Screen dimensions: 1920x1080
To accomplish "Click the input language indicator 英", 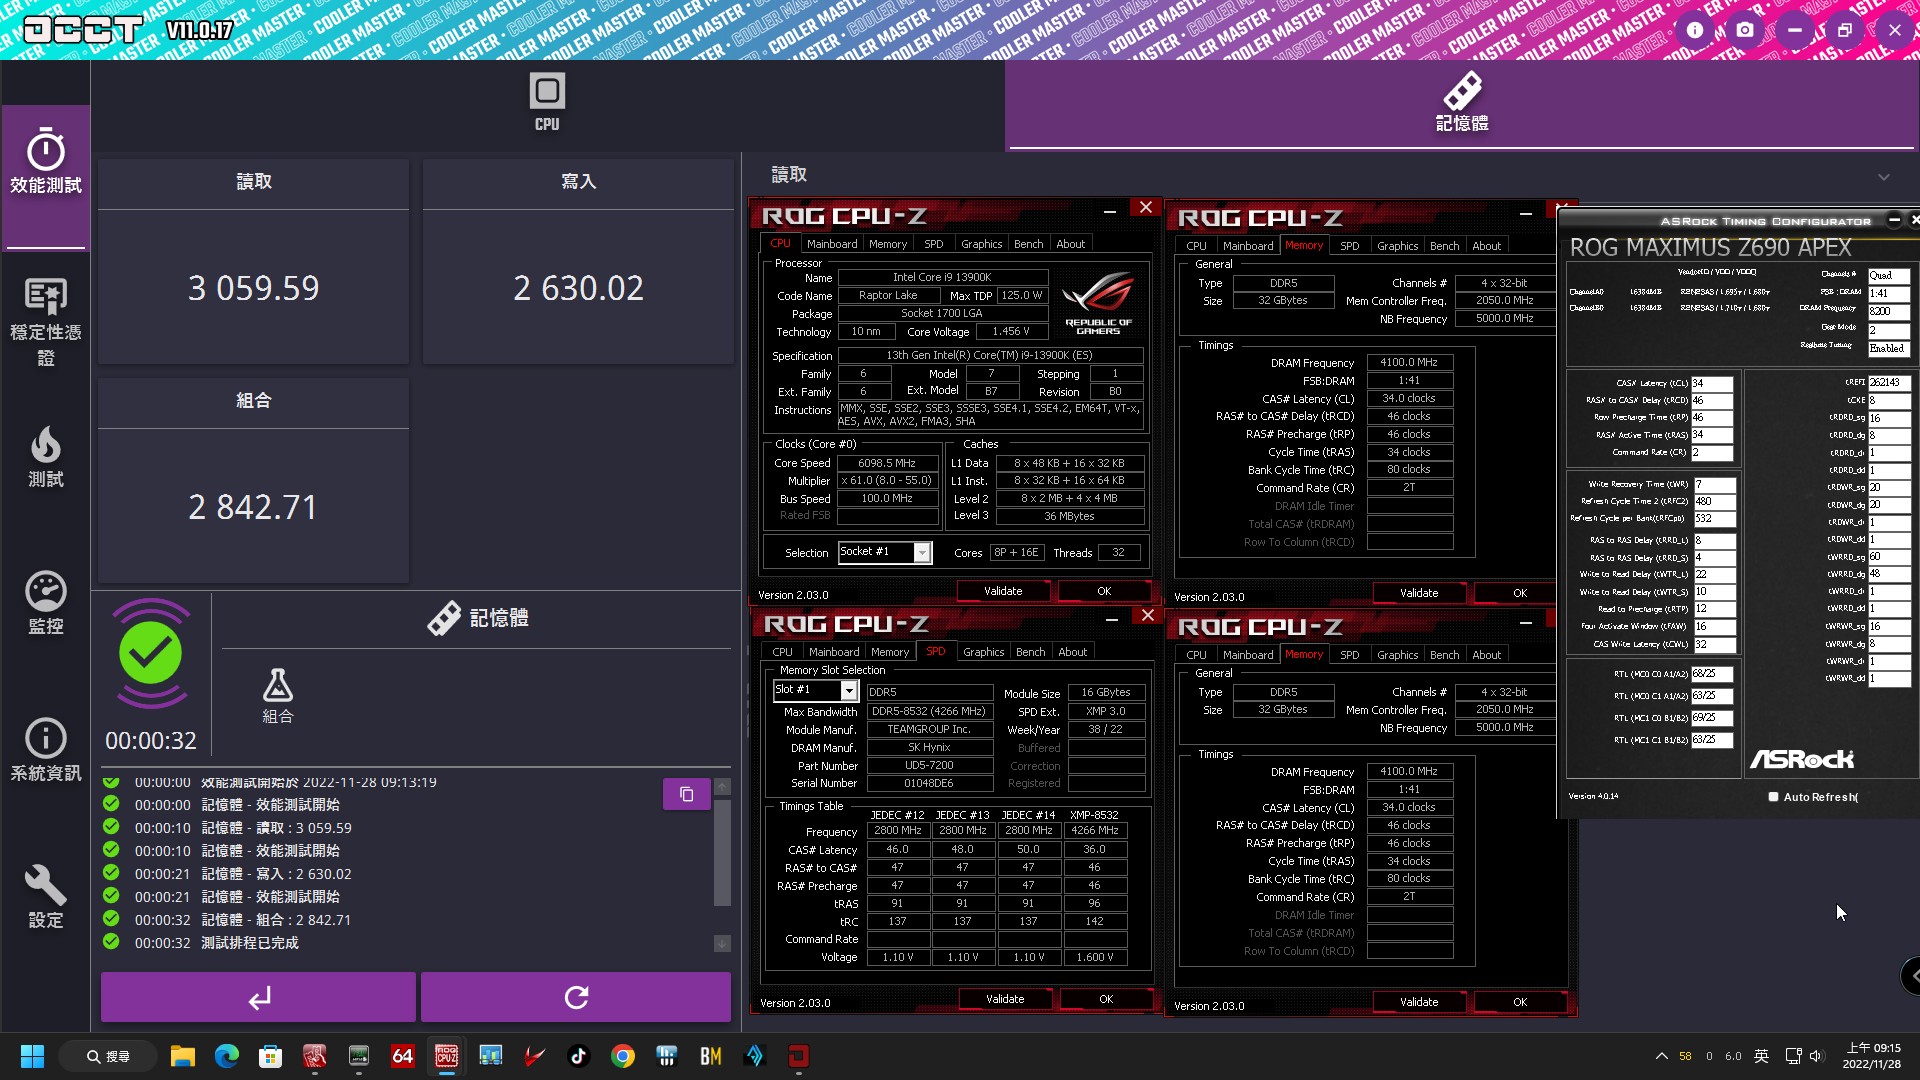I will pos(1761,1056).
